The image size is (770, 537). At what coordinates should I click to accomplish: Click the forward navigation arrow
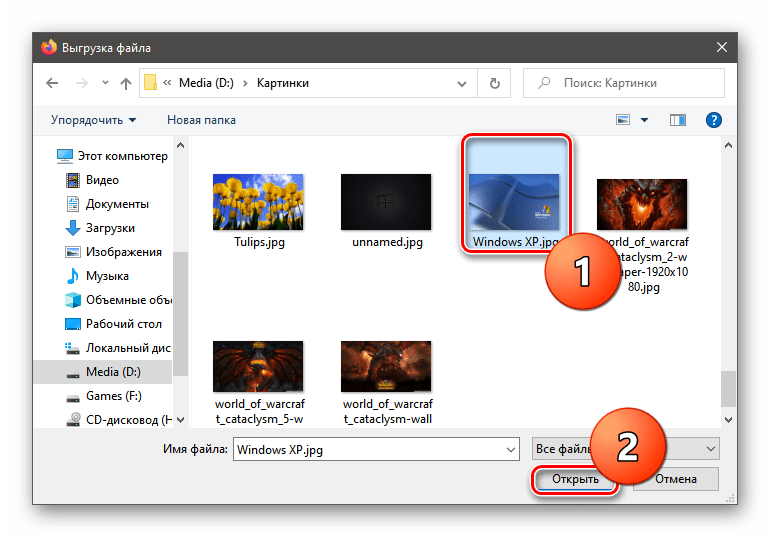point(82,83)
